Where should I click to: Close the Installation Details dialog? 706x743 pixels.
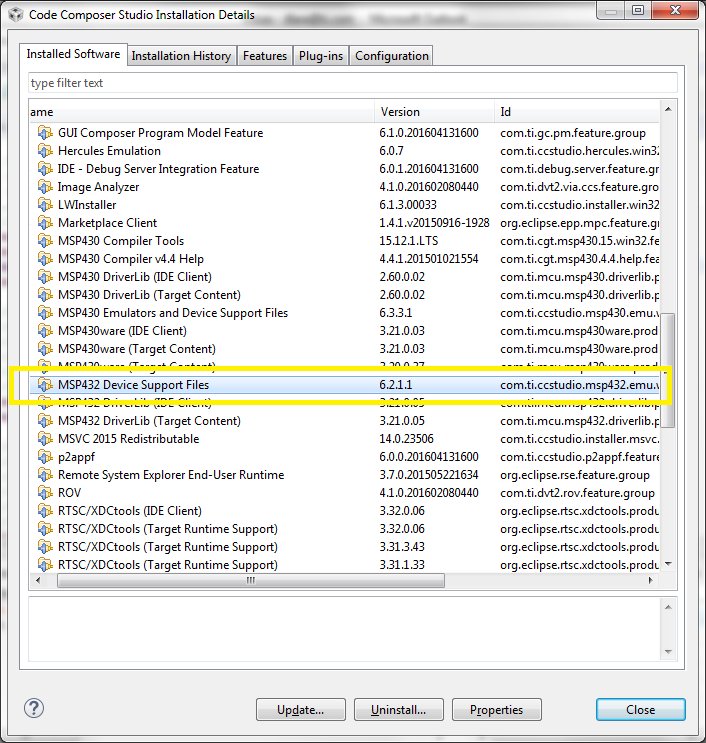(641, 709)
